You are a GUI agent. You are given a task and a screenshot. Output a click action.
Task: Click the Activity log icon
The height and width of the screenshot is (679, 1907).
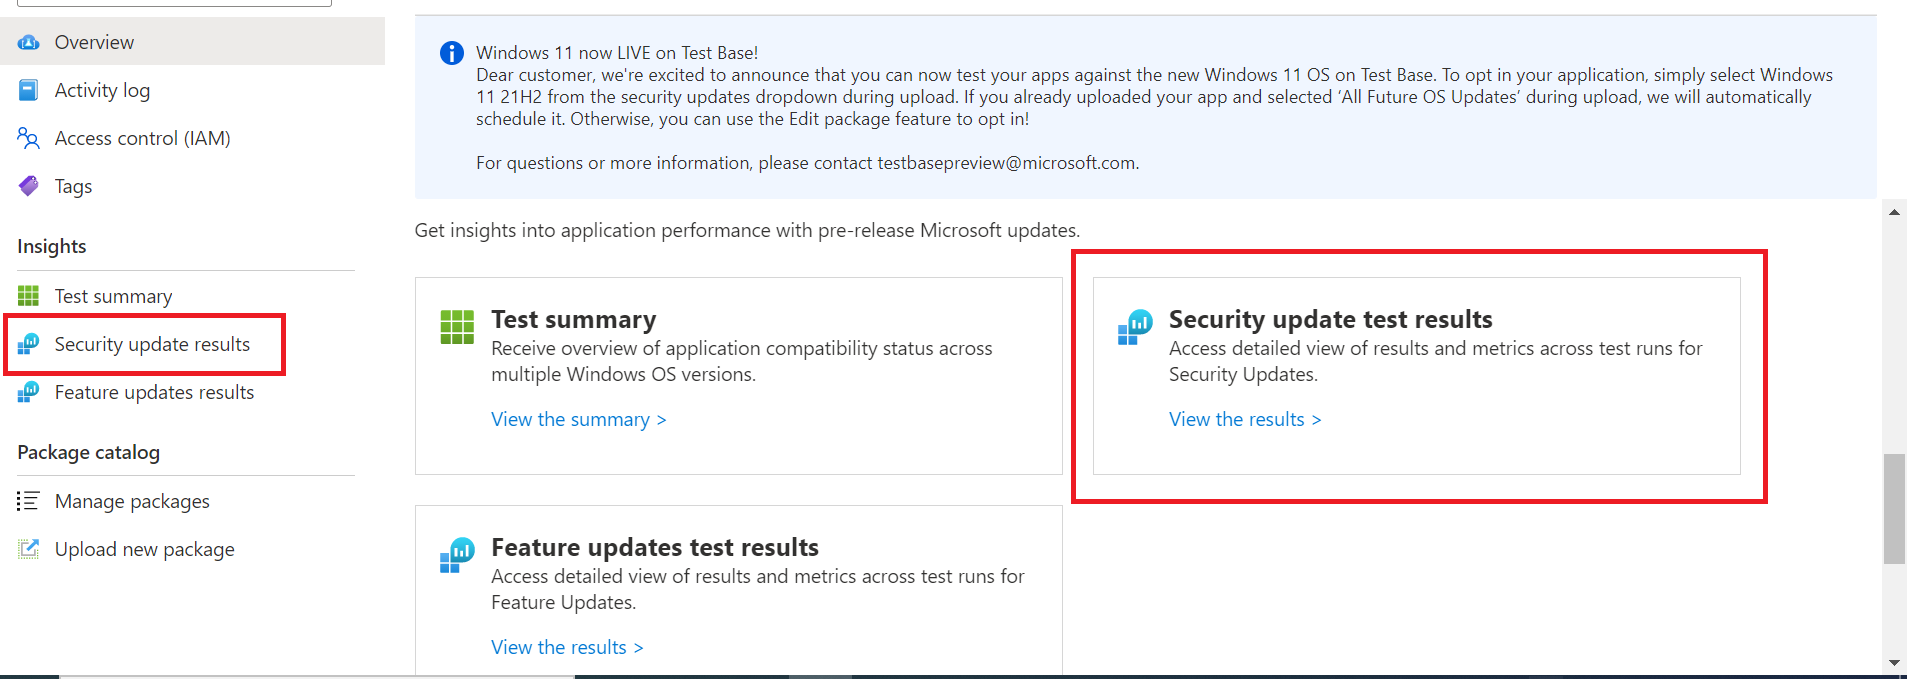click(29, 90)
